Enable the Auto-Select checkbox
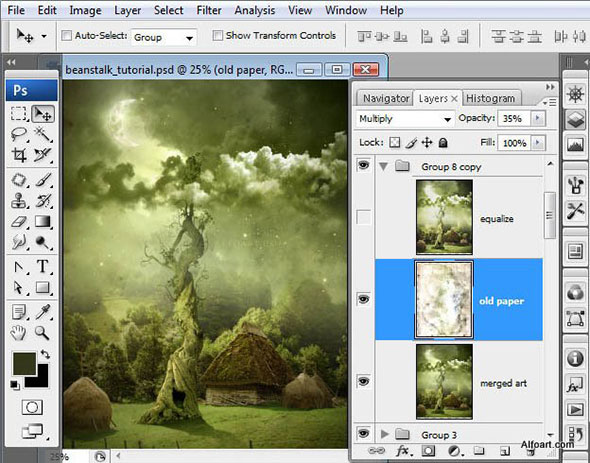This screenshot has width=590, height=463. point(67,36)
